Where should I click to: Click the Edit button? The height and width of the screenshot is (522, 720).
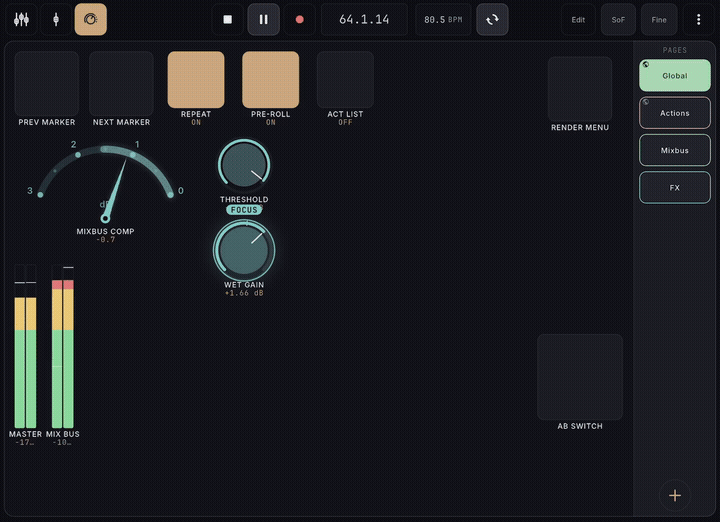click(x=578, y=19)
